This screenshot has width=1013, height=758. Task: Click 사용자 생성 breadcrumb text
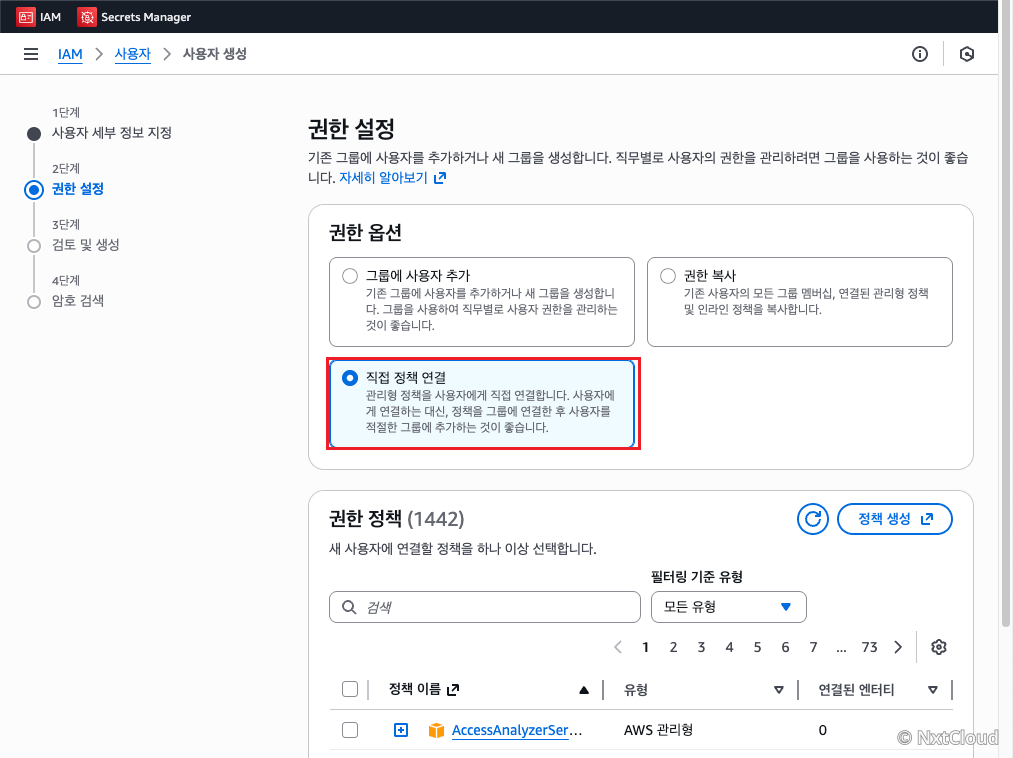point(214,54)
